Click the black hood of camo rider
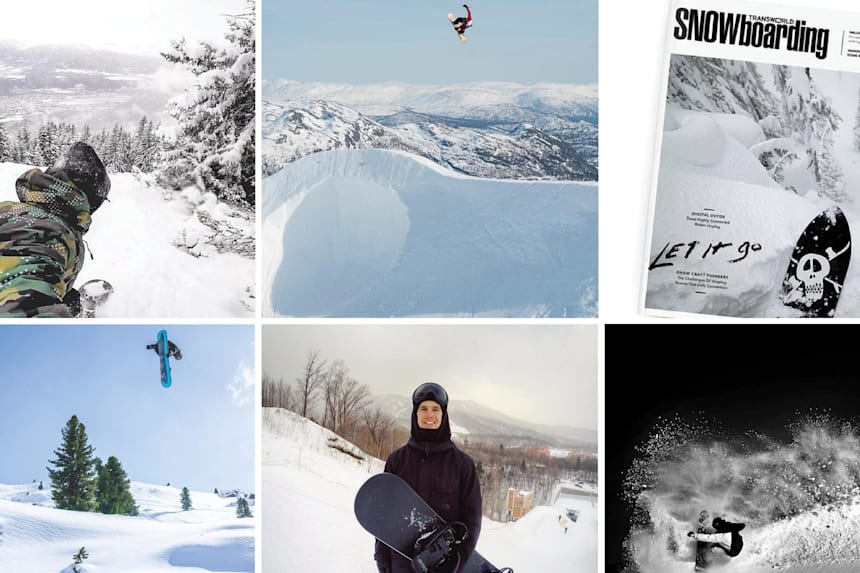This screenshot has width=860, height=573. point(83,174)
